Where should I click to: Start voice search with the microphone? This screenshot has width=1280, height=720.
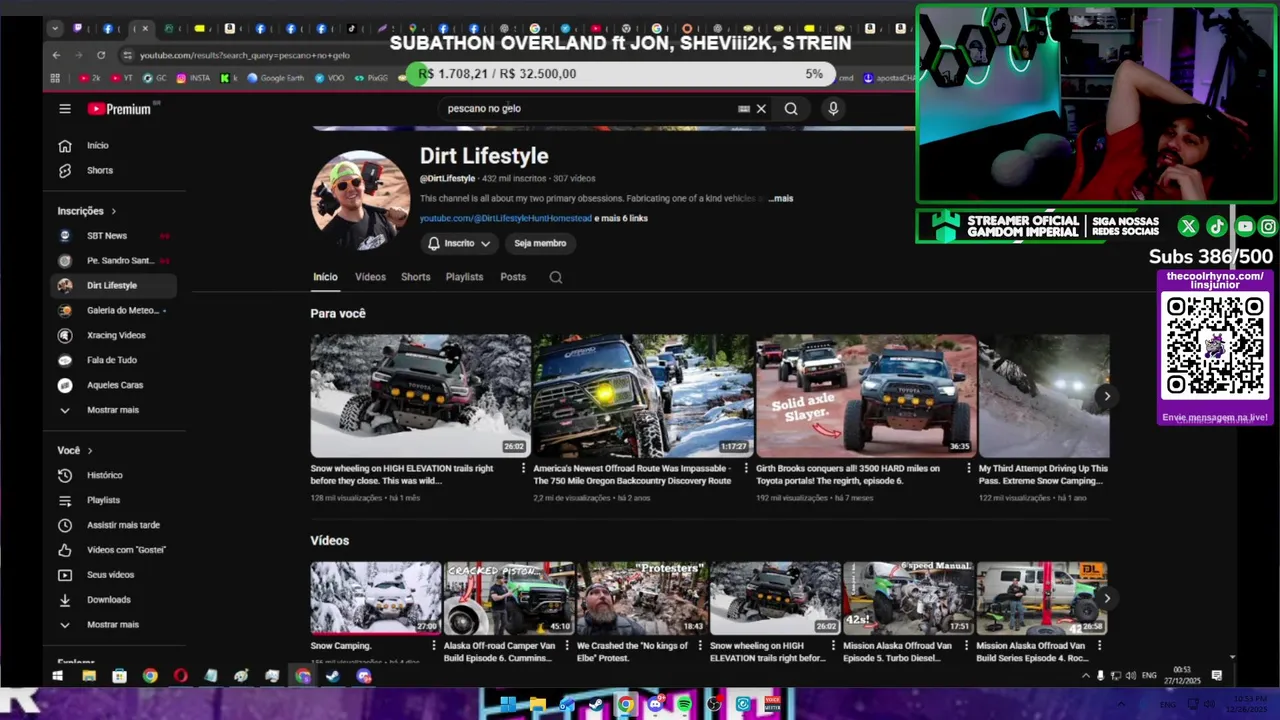tap(833, 109)
